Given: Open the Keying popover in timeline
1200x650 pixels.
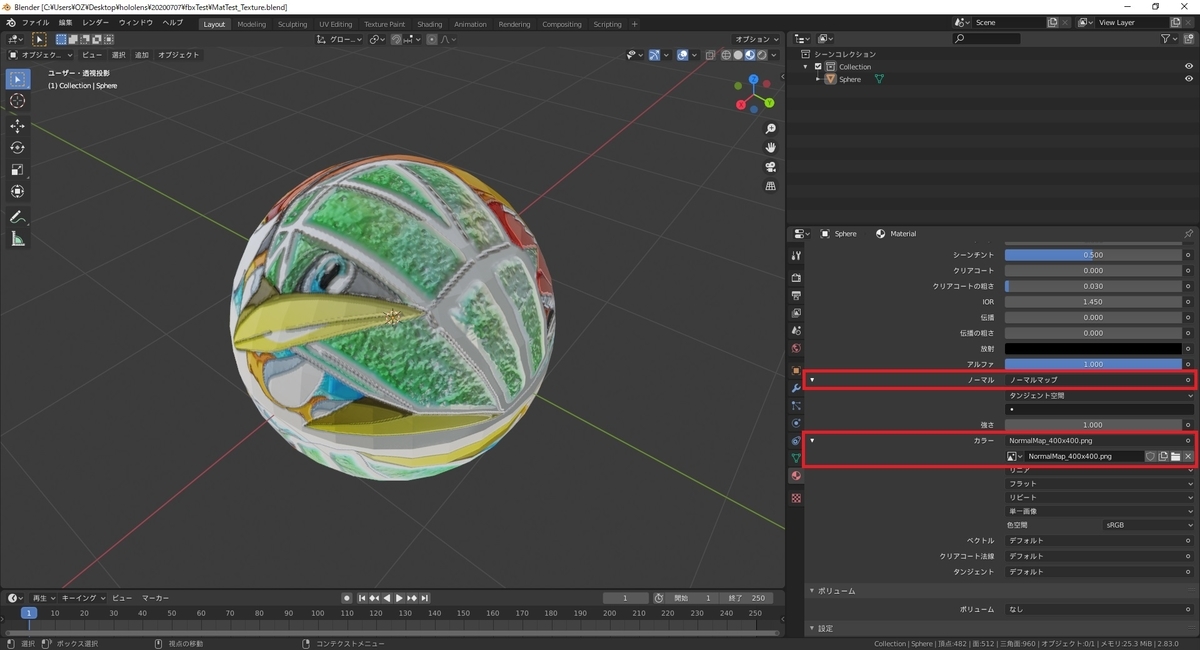Looking at the screenshot, I should (81, 598).
